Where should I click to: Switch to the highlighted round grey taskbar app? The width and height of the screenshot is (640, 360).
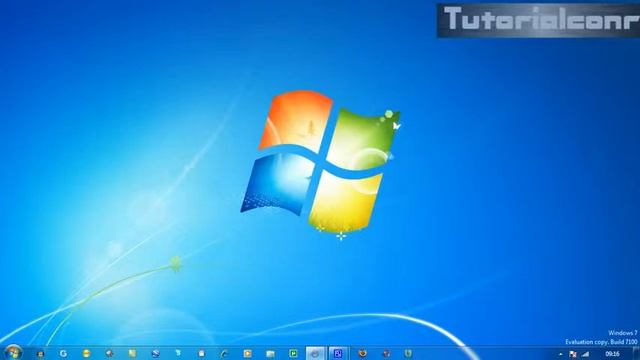316,353
